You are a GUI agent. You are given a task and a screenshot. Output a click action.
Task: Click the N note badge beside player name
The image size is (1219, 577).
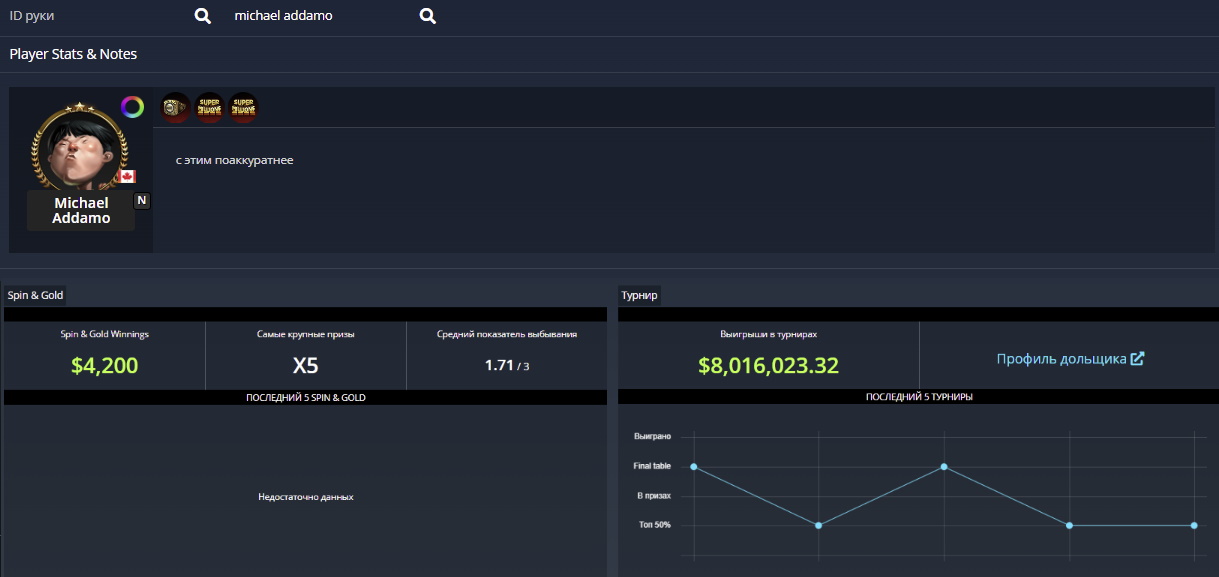coord(142,200)
